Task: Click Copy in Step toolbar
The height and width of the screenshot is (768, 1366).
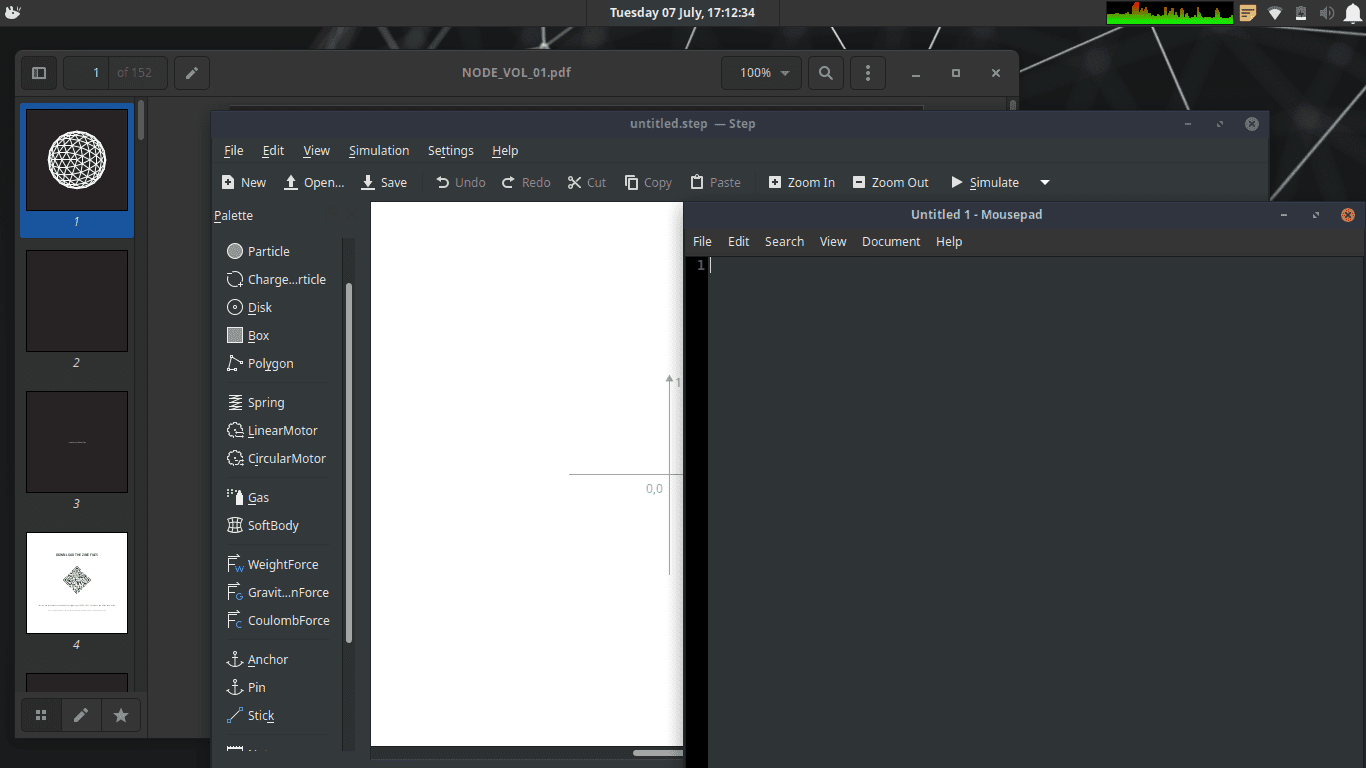Action: tap(648, 182)
